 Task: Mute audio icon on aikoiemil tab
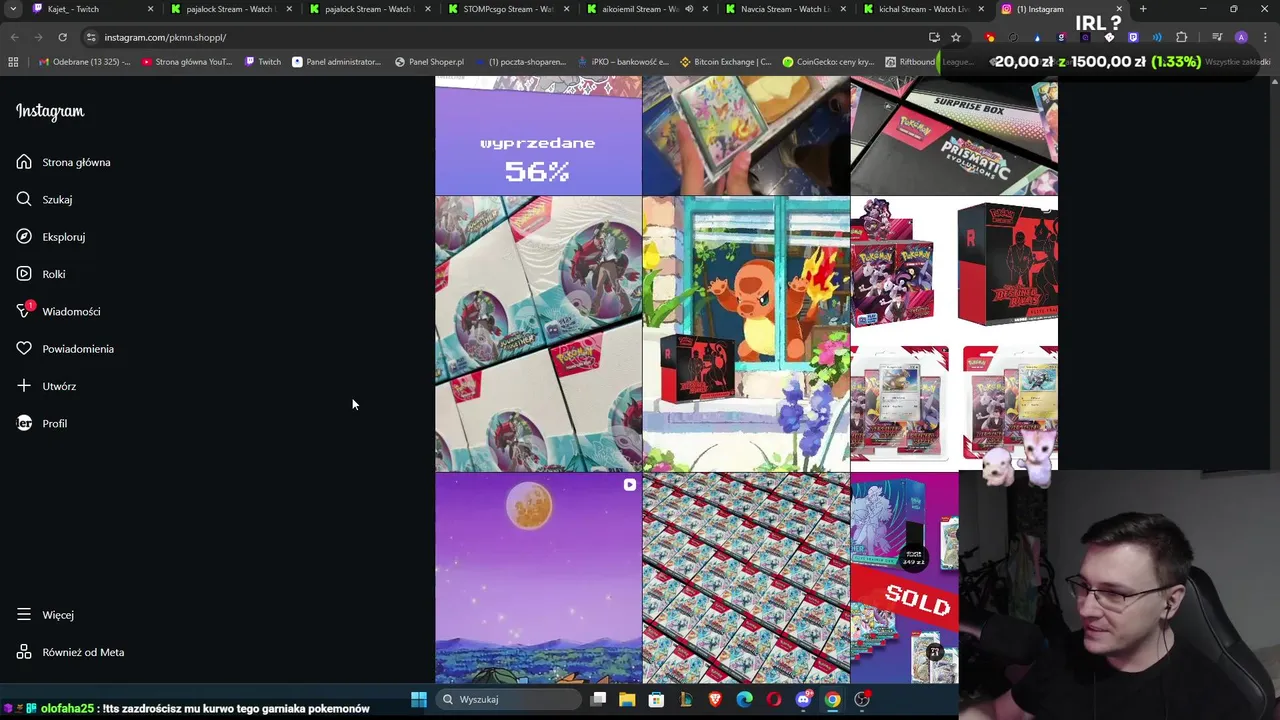[689, 9]
